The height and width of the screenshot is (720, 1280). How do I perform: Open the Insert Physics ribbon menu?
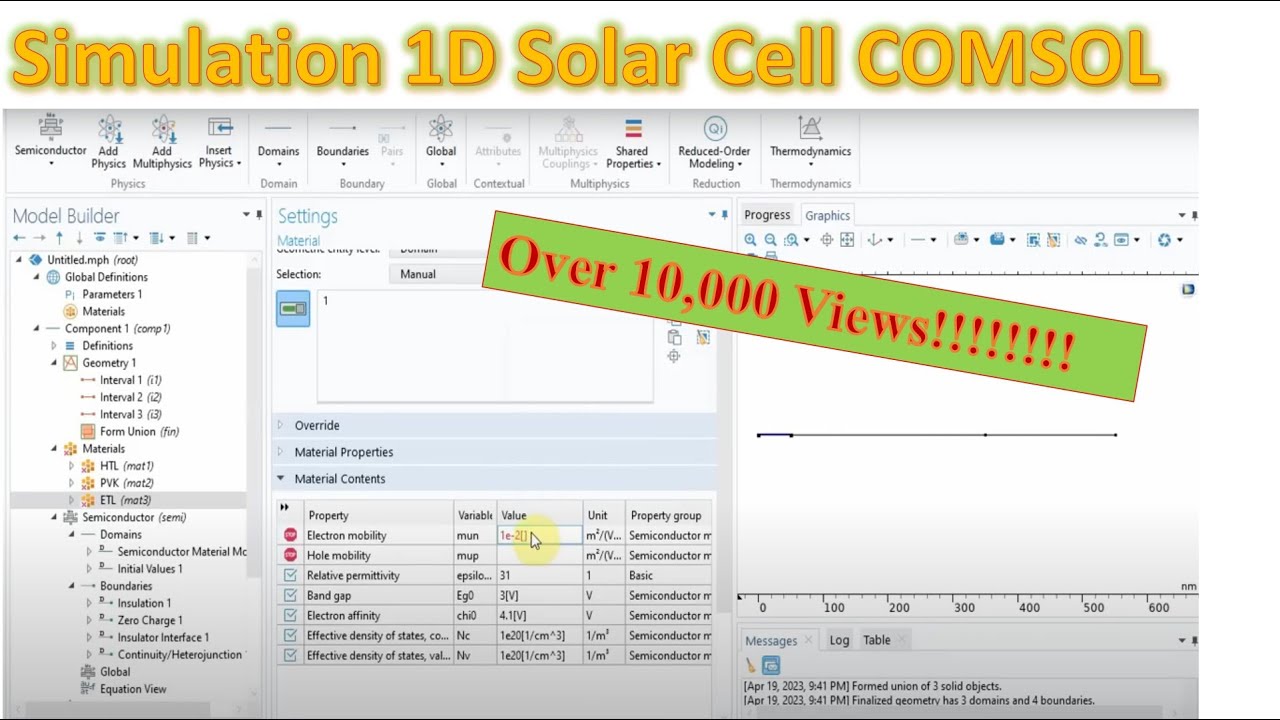(220, 141)
